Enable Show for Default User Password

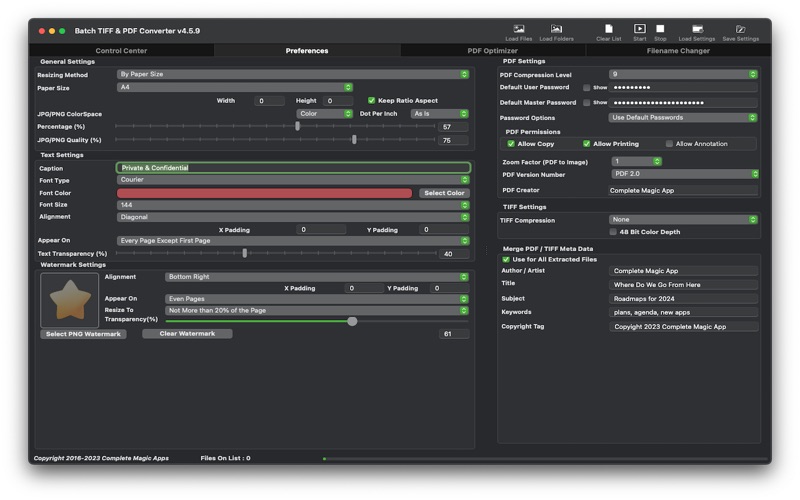pyautogui.click(x=587, y=88)
